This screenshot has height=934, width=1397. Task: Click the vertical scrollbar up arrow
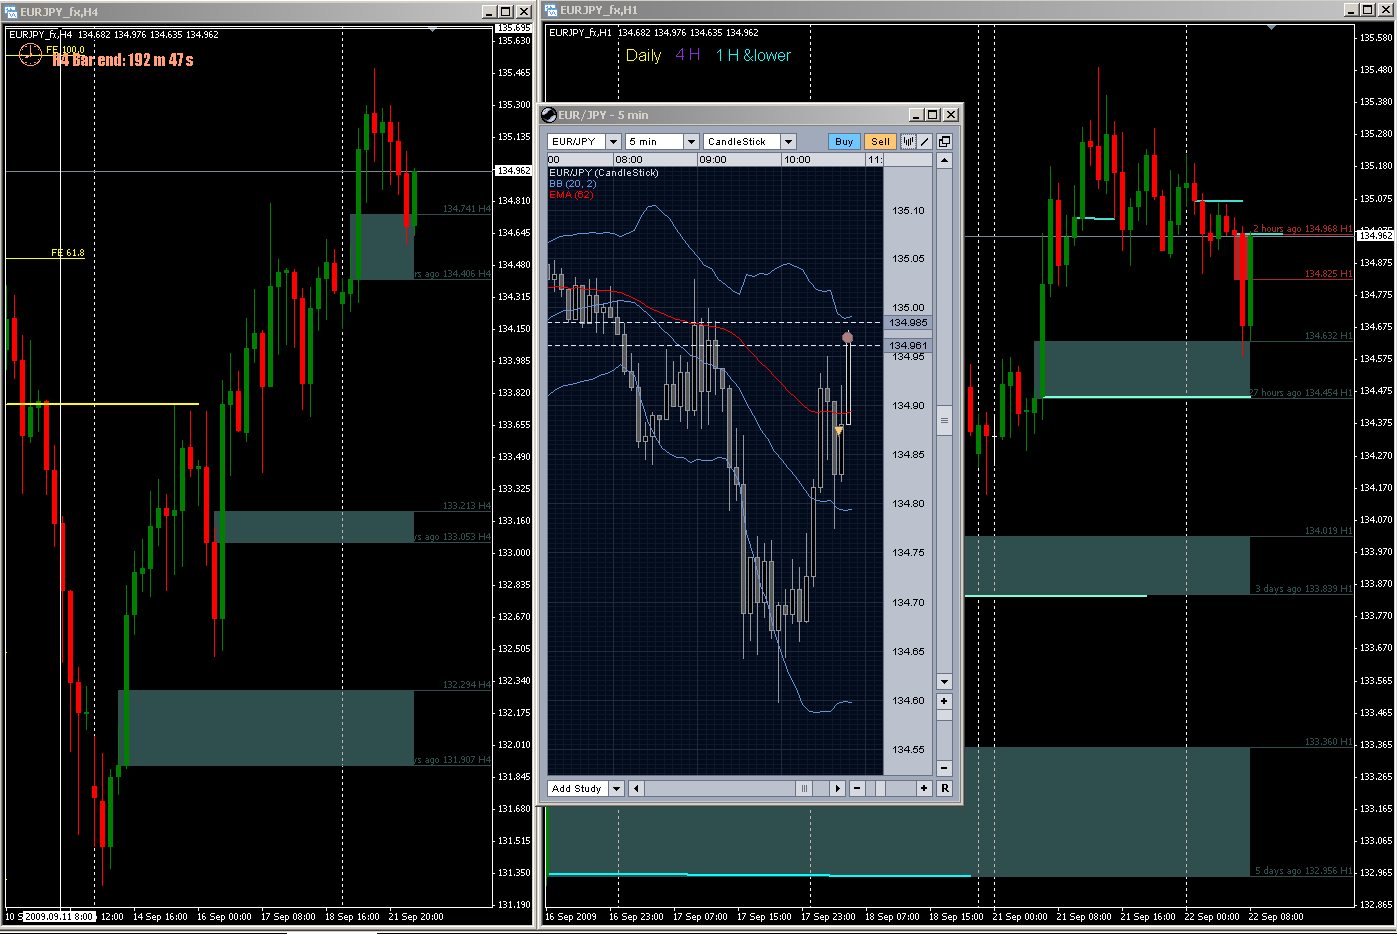tap(944, 161)
